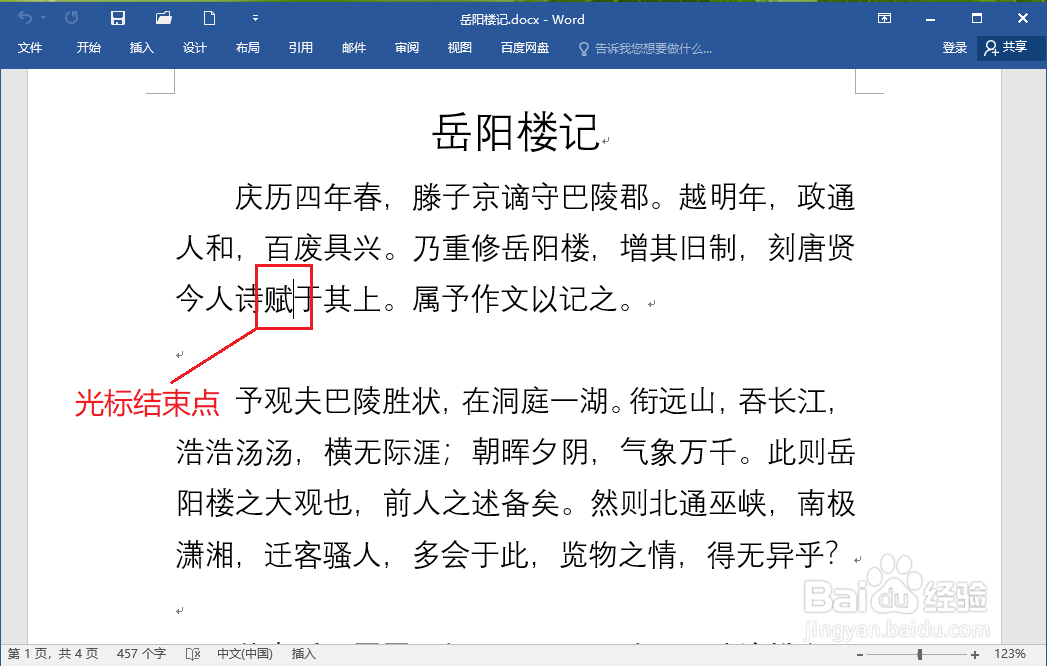Redo the last action
Image resolution: width=1047 pixels, height=666 pixels.
[x=71, y=18]
